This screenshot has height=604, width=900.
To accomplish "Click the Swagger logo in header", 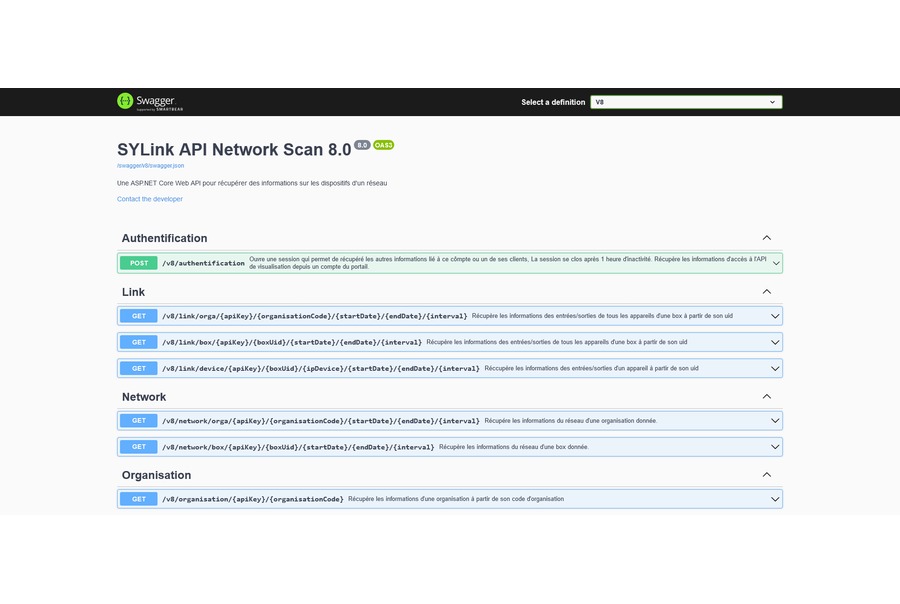I will [x=150, y=102].
